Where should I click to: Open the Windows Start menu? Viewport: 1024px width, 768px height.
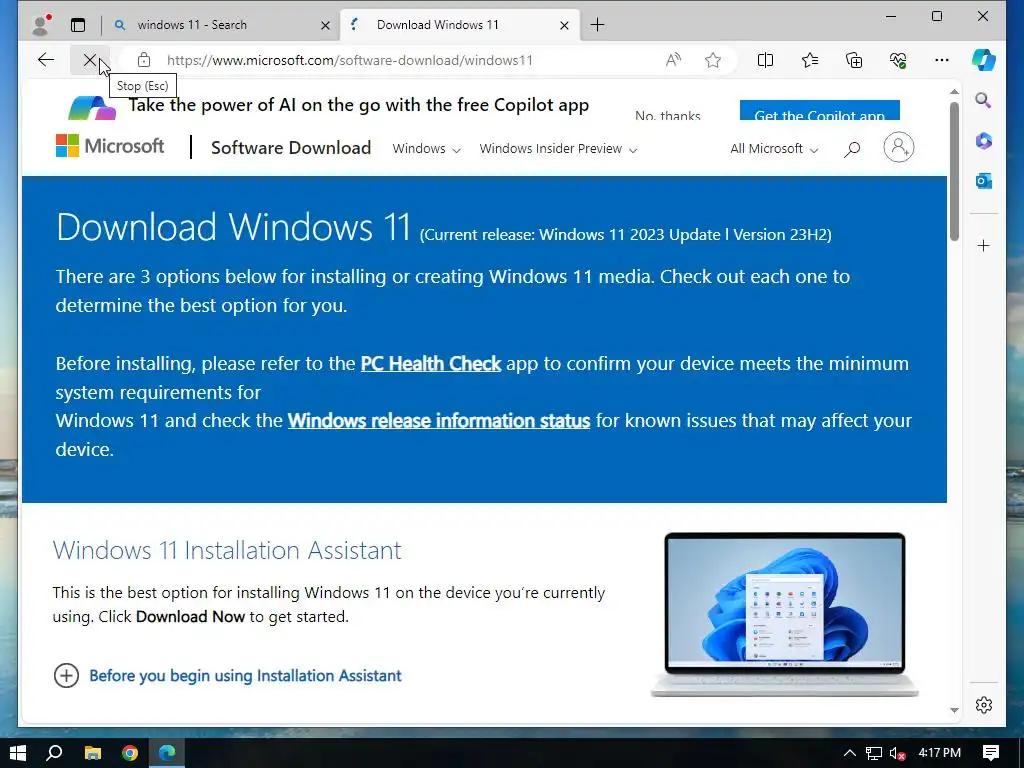18,753
